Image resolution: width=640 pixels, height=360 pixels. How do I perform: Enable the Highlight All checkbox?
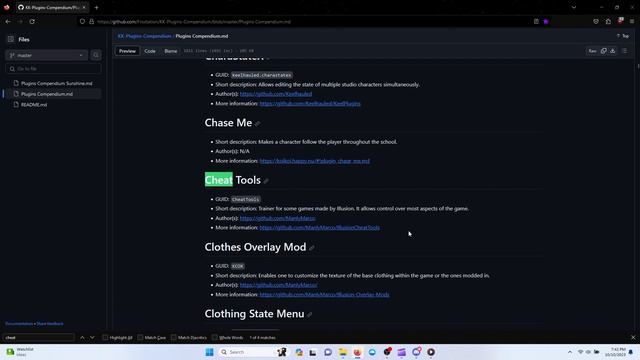pos(105,338)
